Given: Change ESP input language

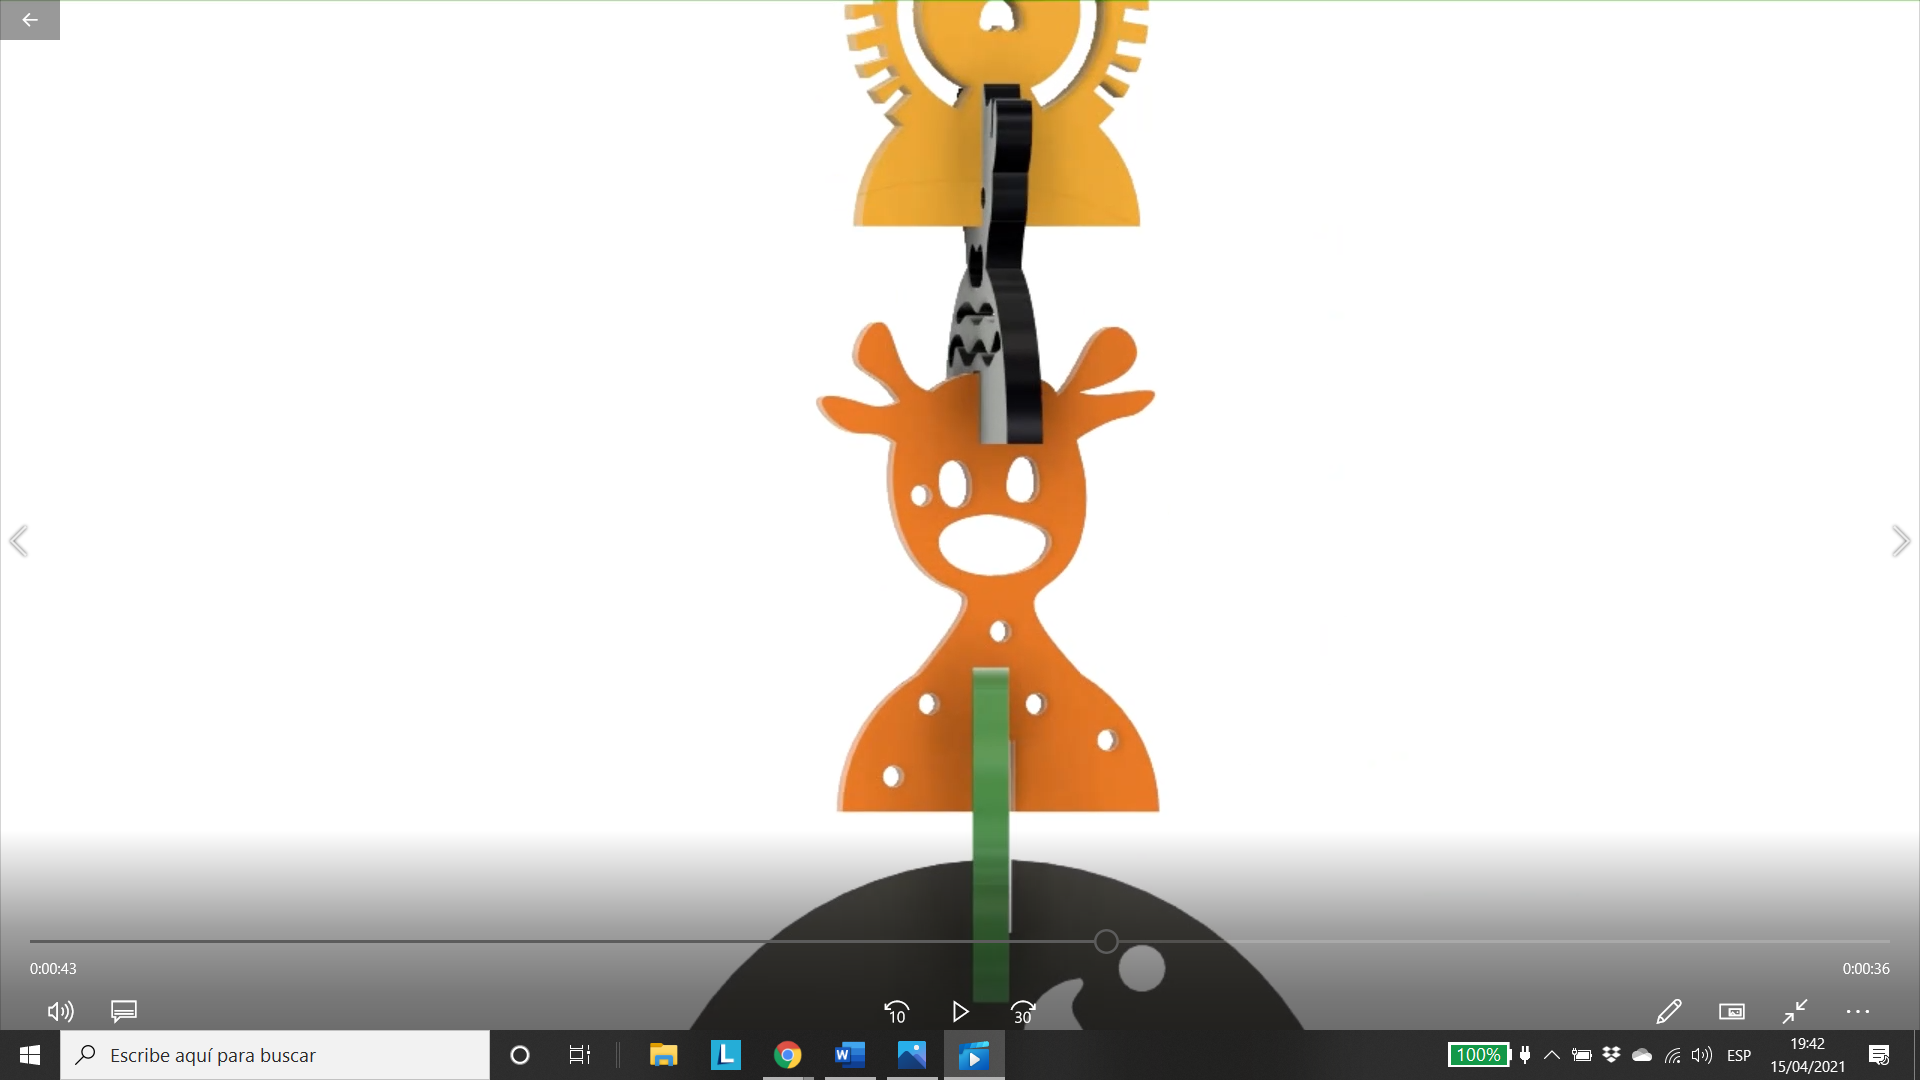Looking at the screenshot, I should tap(1739, 1055).
